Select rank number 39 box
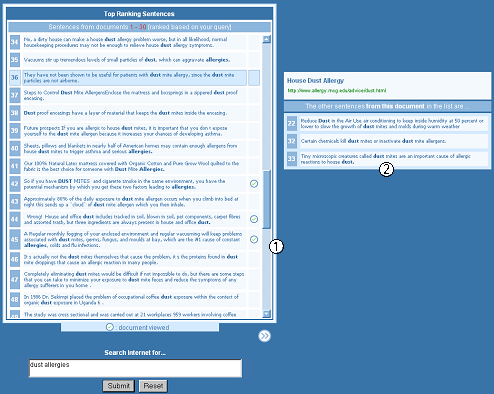This screenshot has height=394, width=494. [15, 131]
